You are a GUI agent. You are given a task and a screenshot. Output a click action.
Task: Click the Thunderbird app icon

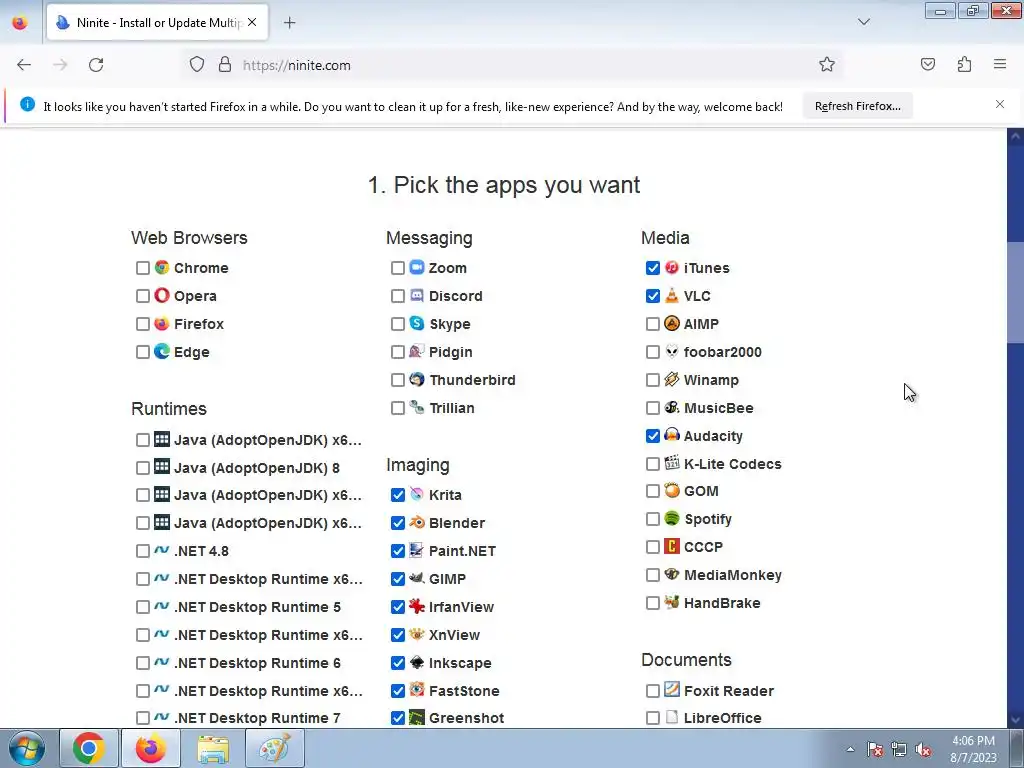pos(417,379)
